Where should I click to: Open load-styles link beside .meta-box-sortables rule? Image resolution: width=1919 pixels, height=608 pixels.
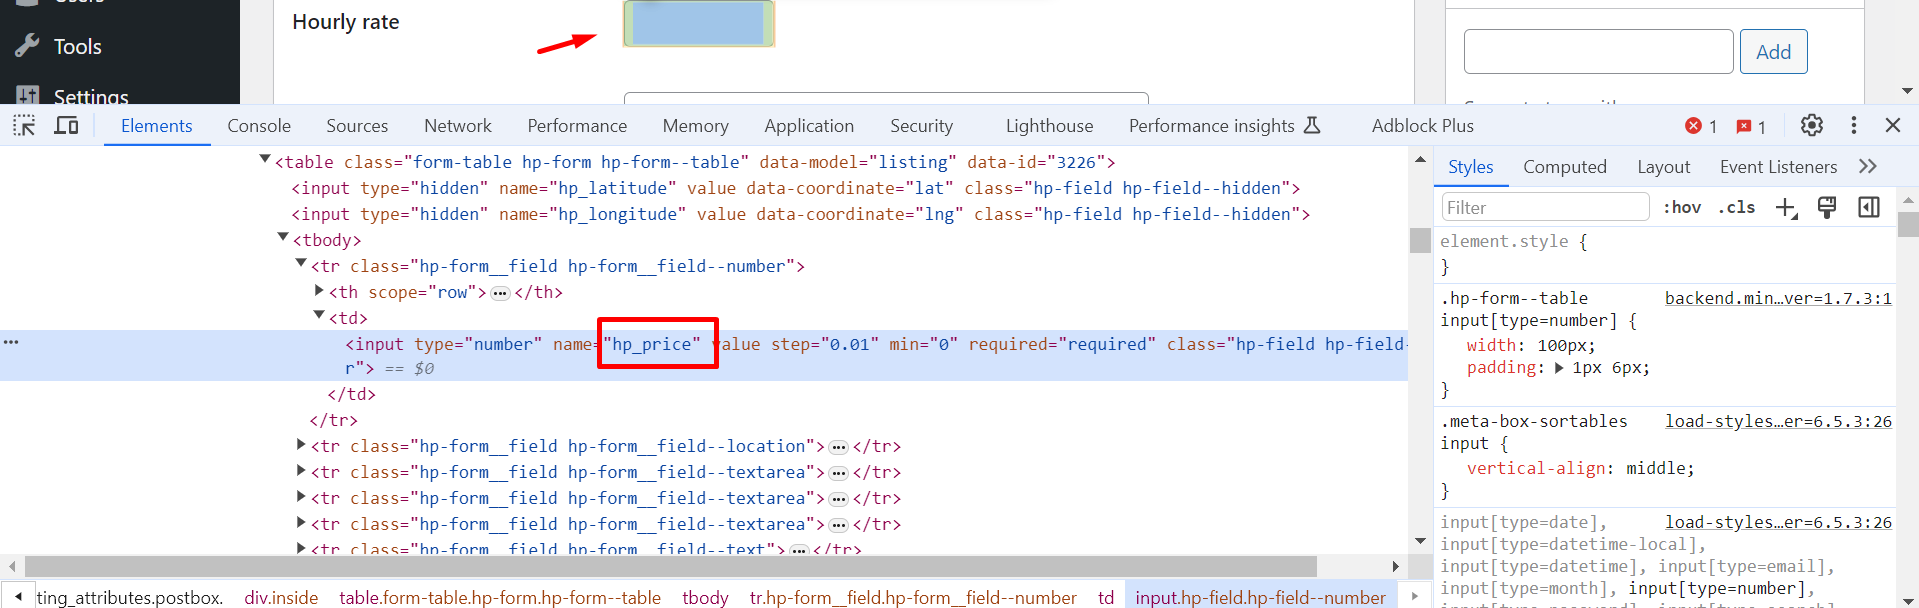click(x=1778, y=421)
